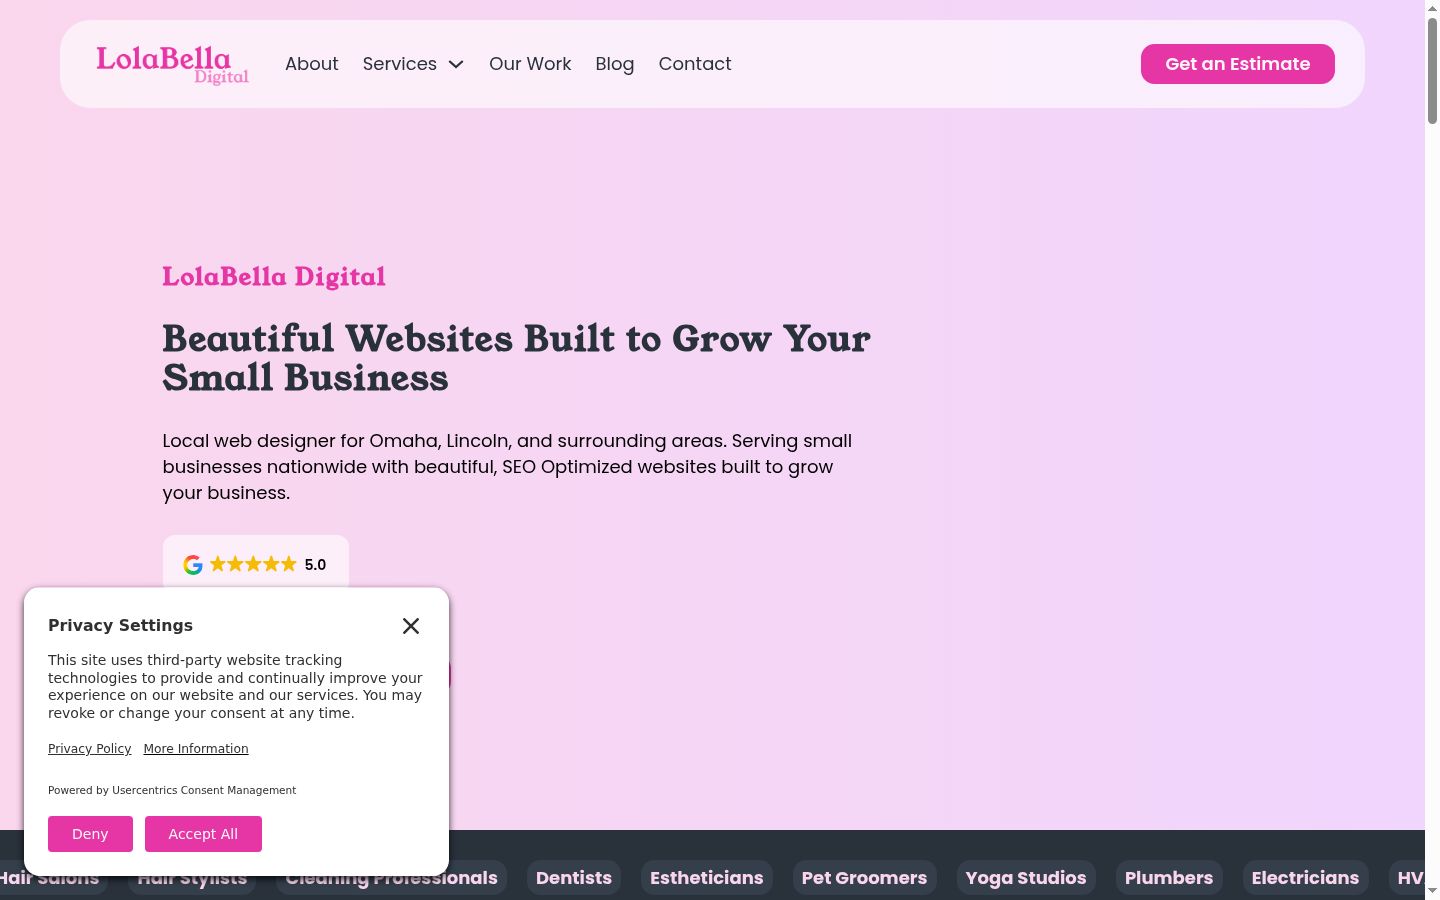
Task: Click the five-star 5.0 rating
Action: (x=268, y=565)
